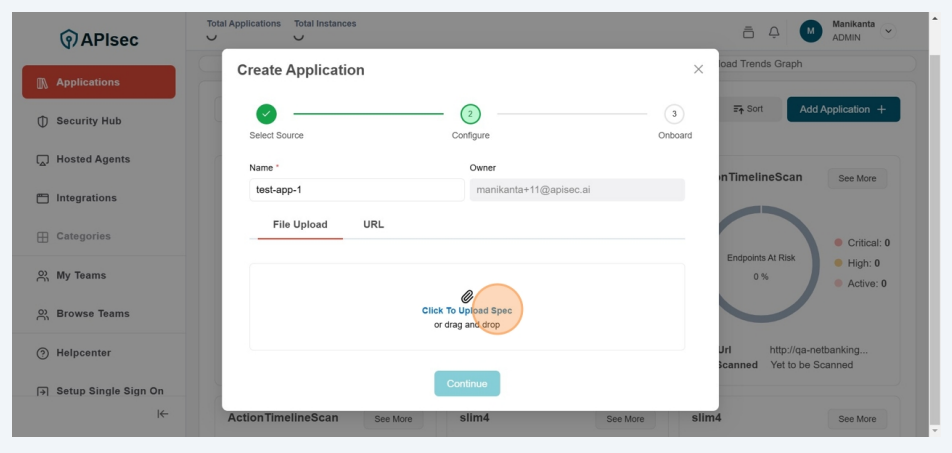The image size is (952, 453).
Task: Go back to Select Source step
Action: click(x=265, y=114)
